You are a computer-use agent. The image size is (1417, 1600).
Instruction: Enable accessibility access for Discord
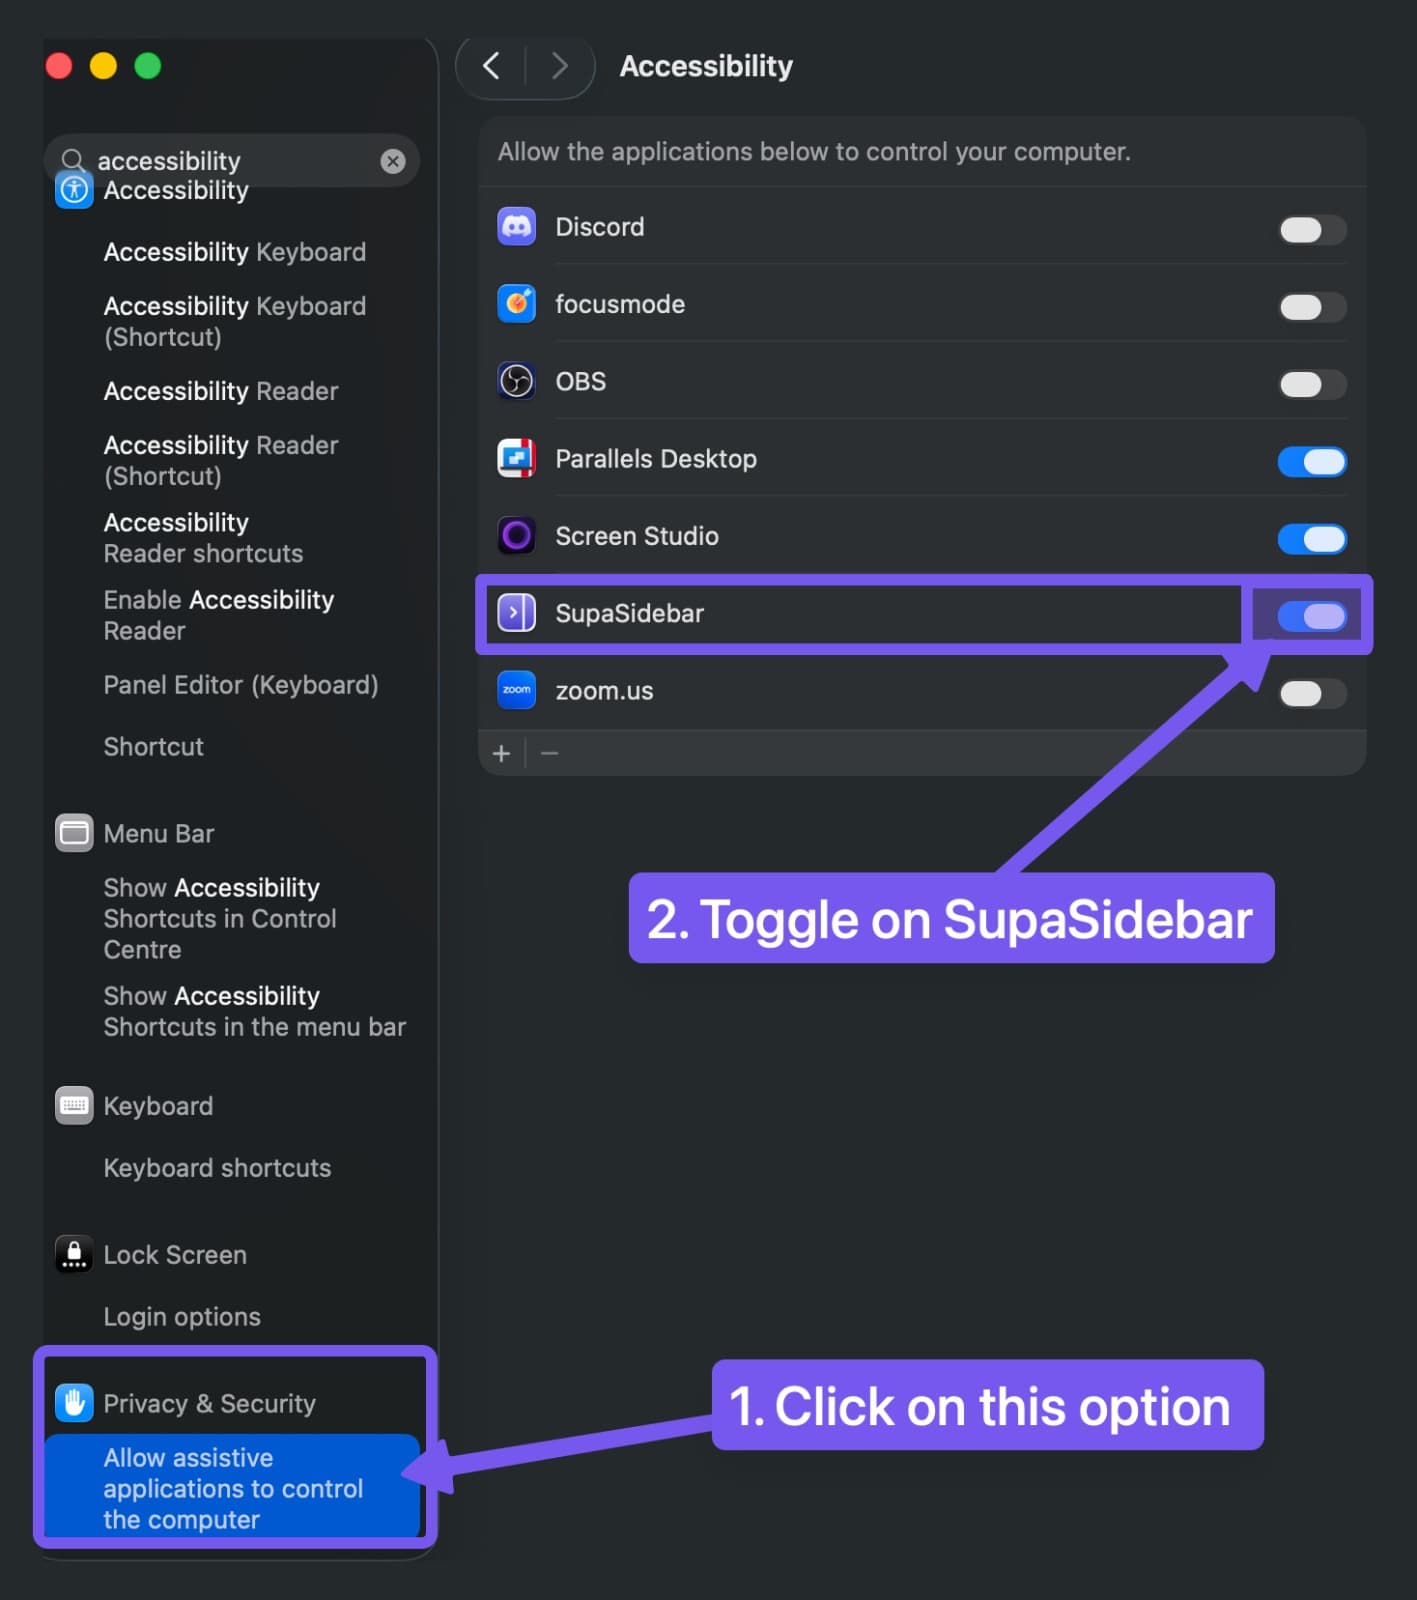[x=1311, y=230]
